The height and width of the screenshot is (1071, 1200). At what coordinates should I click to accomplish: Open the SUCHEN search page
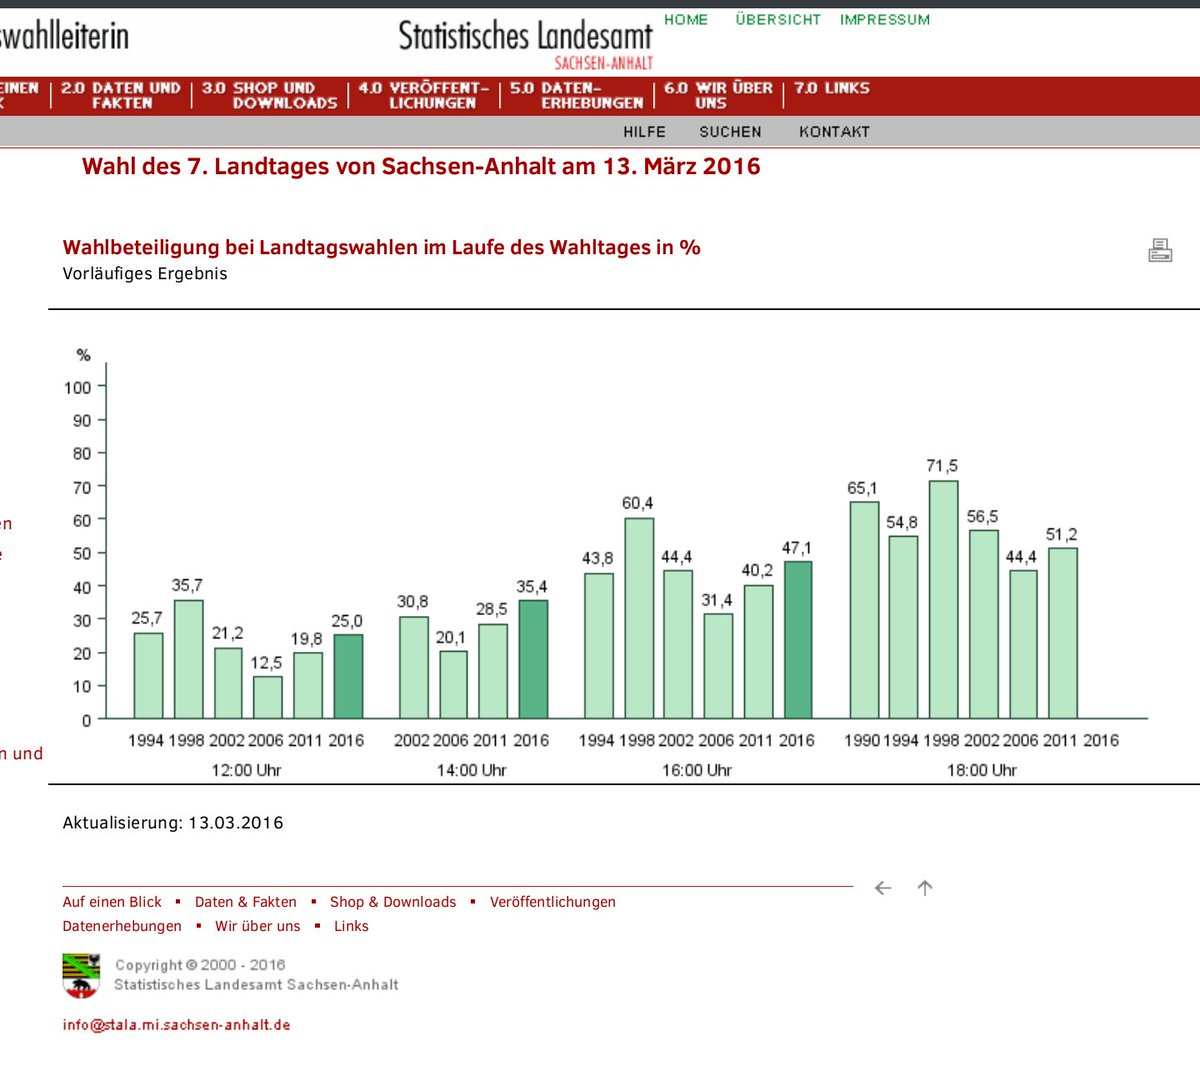(730, 131)
